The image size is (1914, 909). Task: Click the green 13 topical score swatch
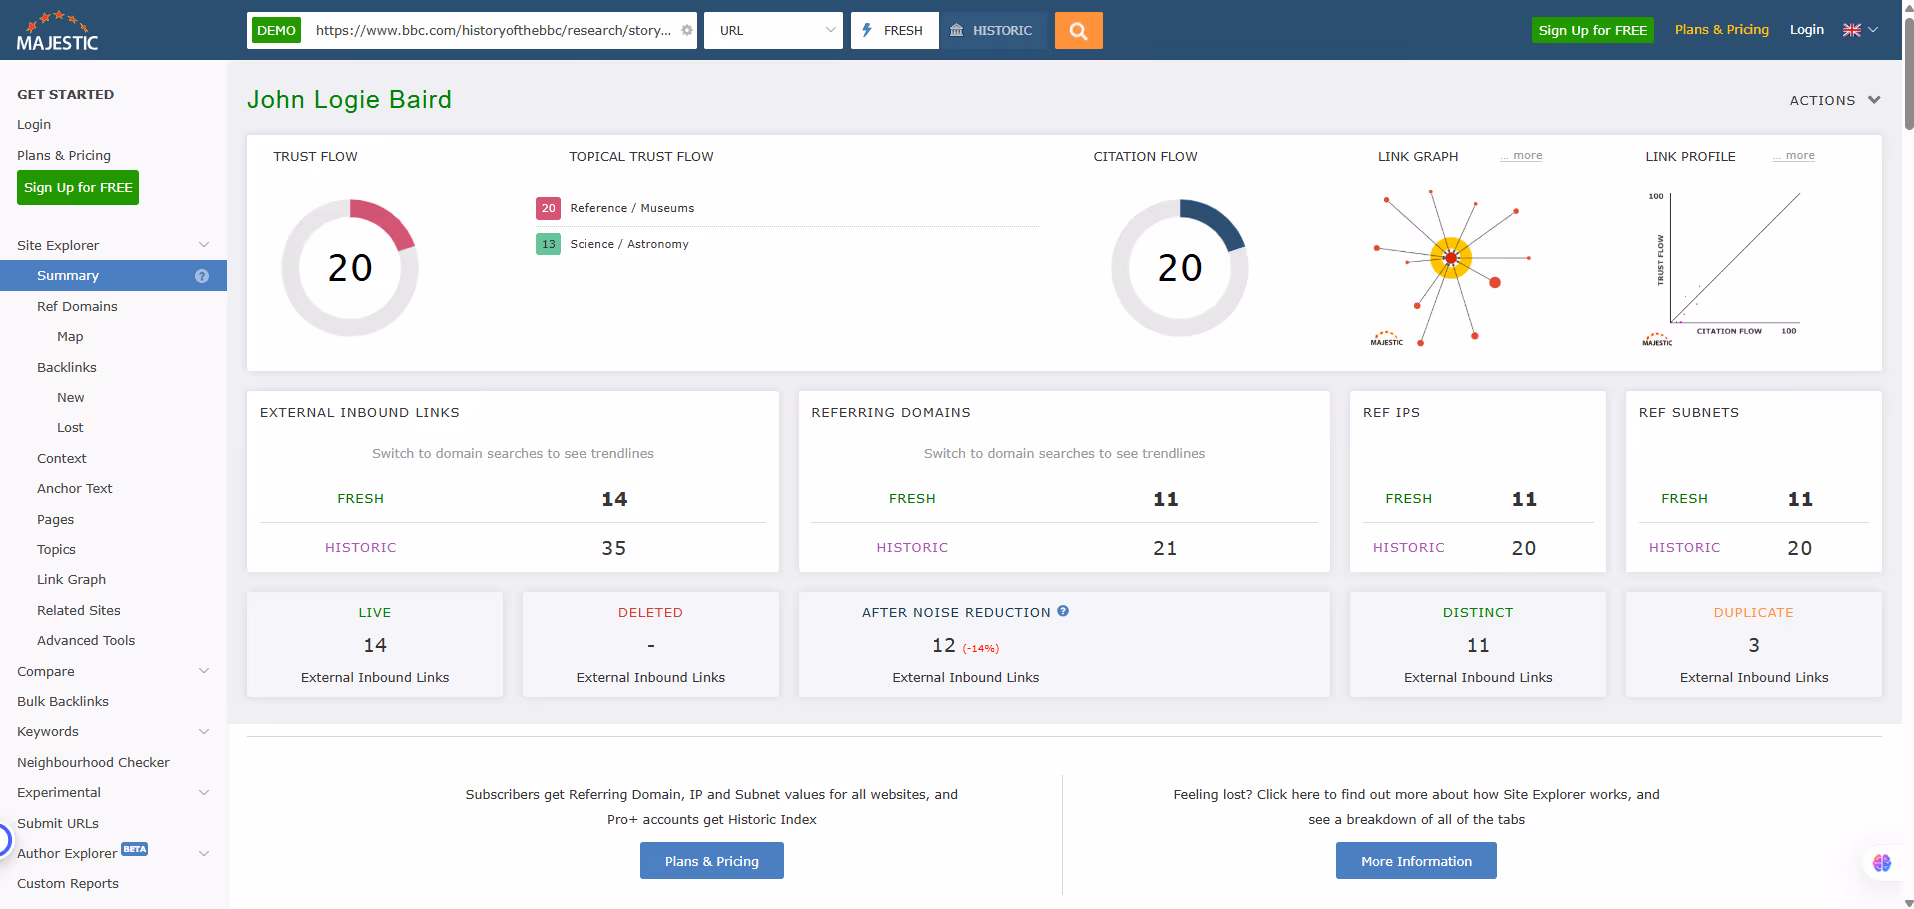coord(548,244)
